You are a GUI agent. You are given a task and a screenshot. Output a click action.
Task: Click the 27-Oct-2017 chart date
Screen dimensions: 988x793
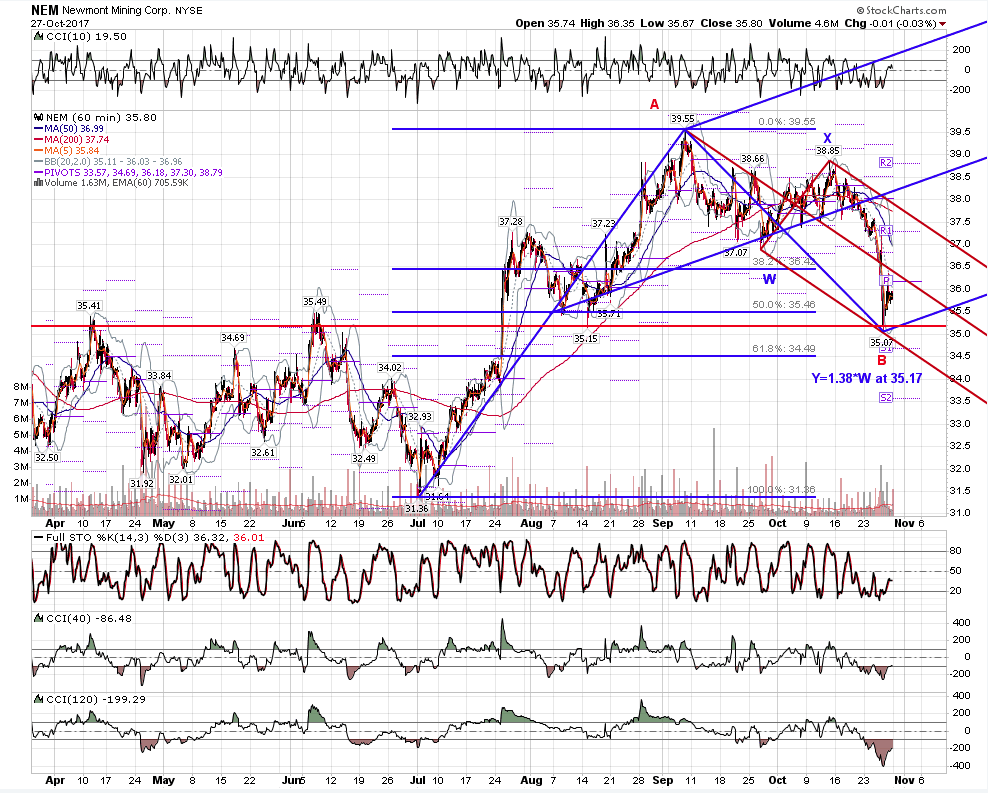(x=60, y=23)
